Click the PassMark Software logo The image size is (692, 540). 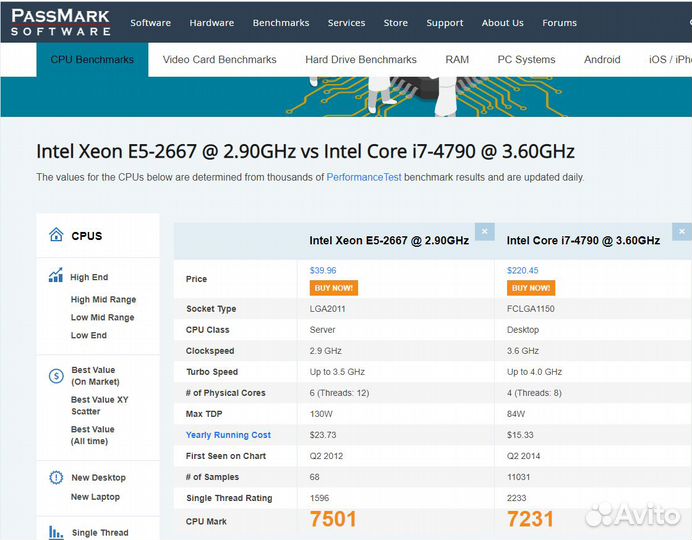[x=60, y=22]
